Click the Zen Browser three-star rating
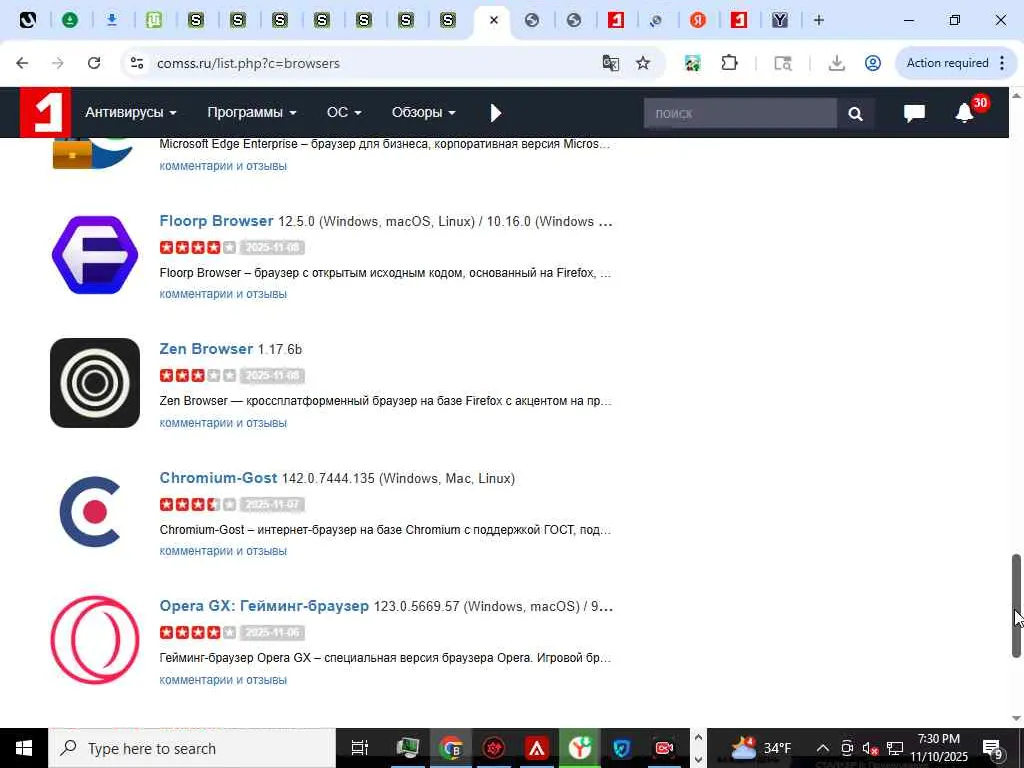This screenshot has height=768, width=1024. (197, 376)
